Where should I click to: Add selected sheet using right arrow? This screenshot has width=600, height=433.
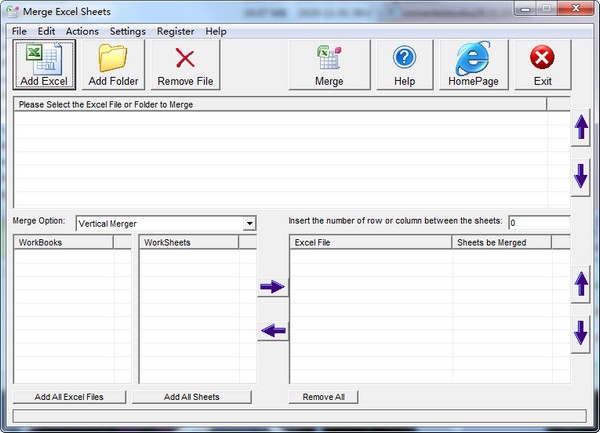click(272, 288)
